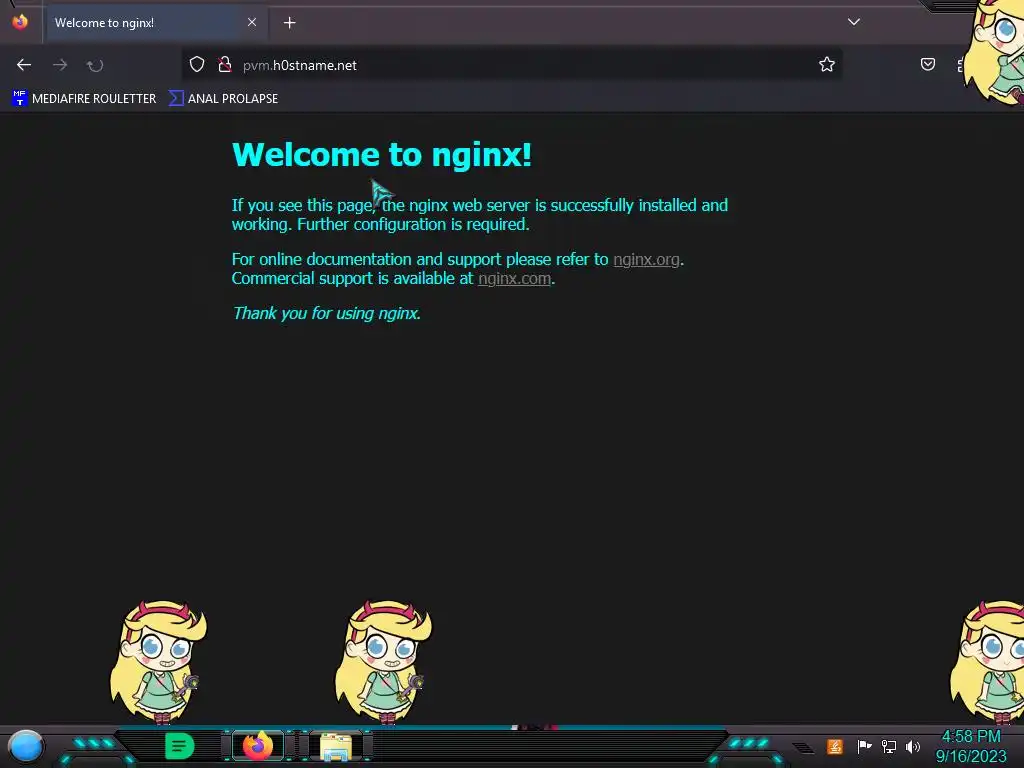Click the clock showing 4:58 PM
The width and height of the screenshot is (1024, 768).
(971, 737)
